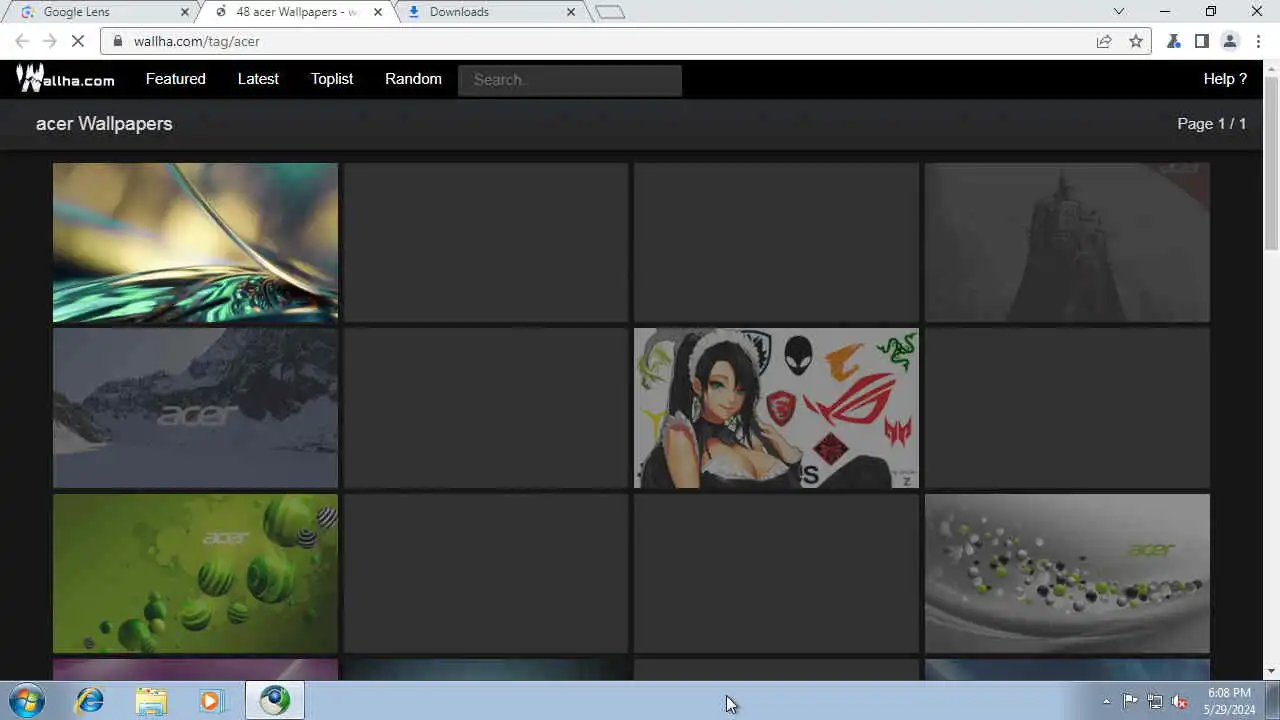Click the Show desktop button
The width and height of the screenshot is (1280, 720).
[1272, 701]
